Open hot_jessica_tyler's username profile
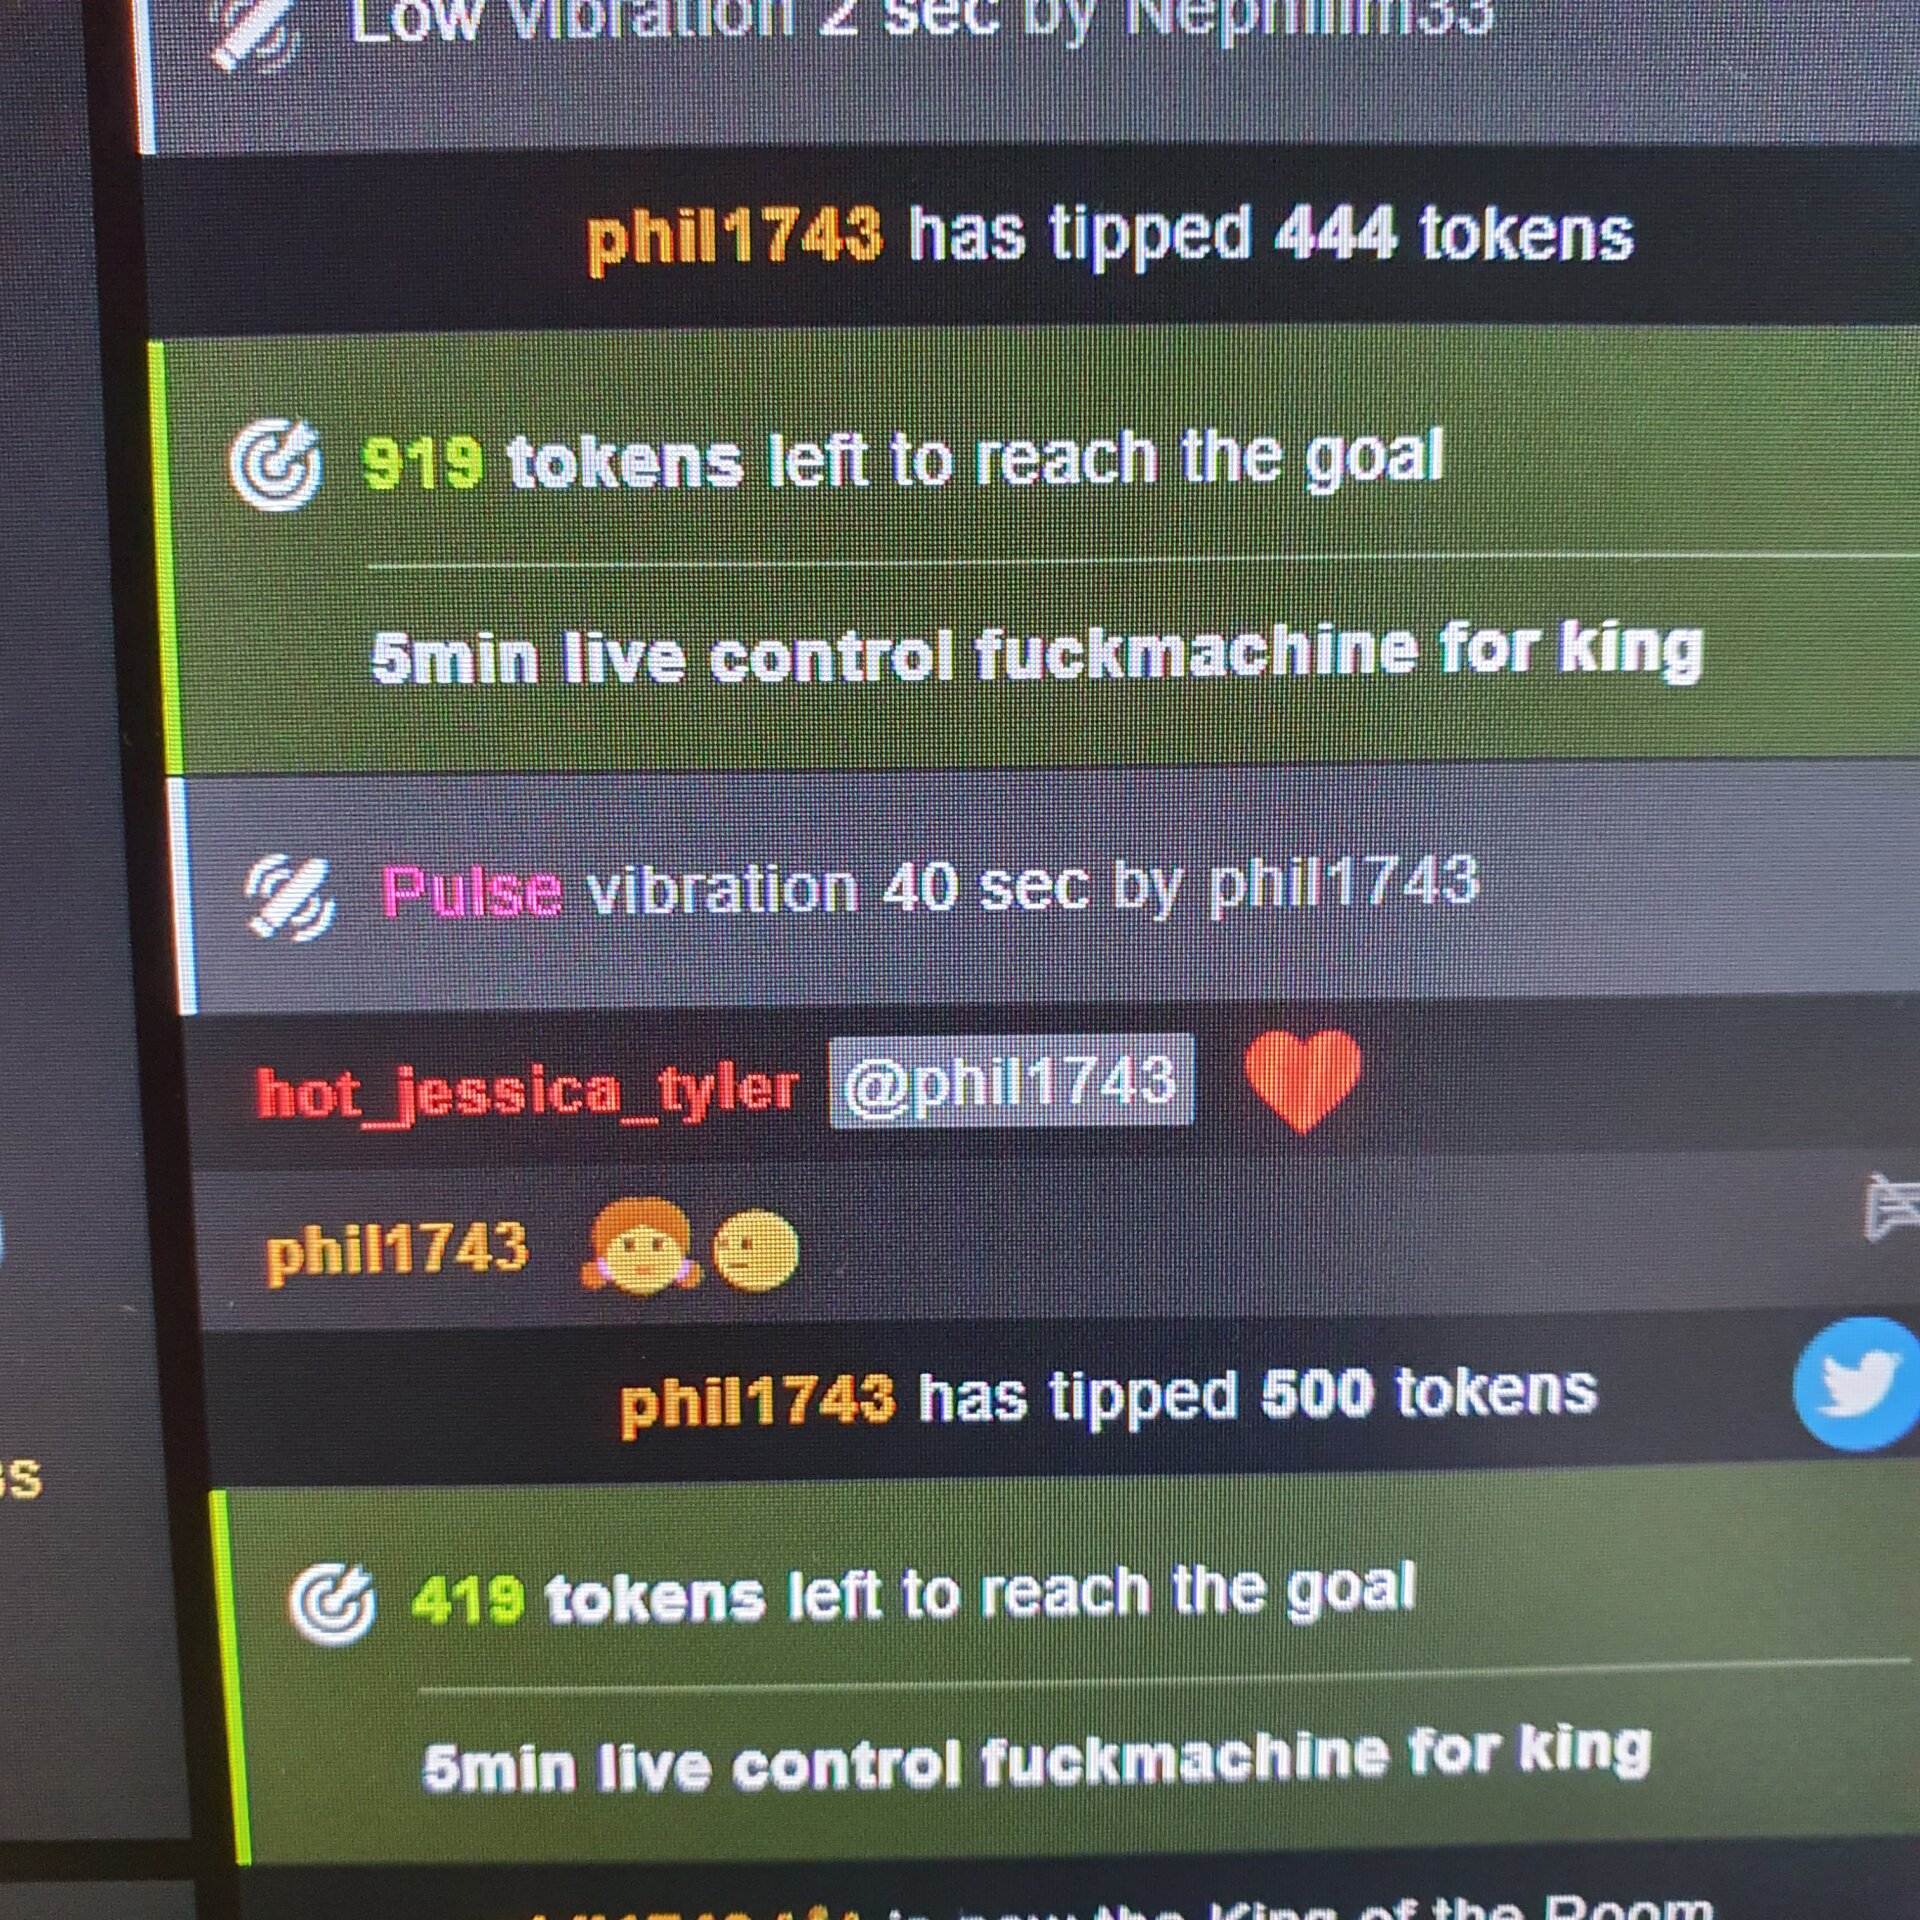This screenshot has height=1920, width=1920. pyautogui.click(x=527, y=1091)
